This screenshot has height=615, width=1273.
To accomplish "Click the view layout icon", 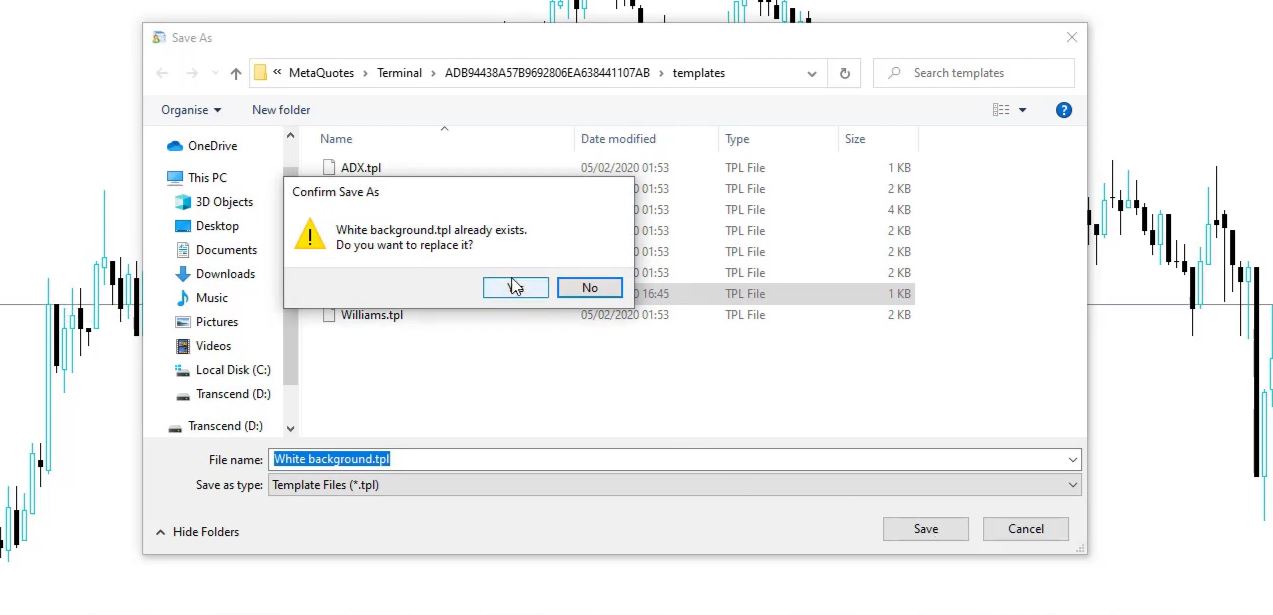I will 1001,110.
